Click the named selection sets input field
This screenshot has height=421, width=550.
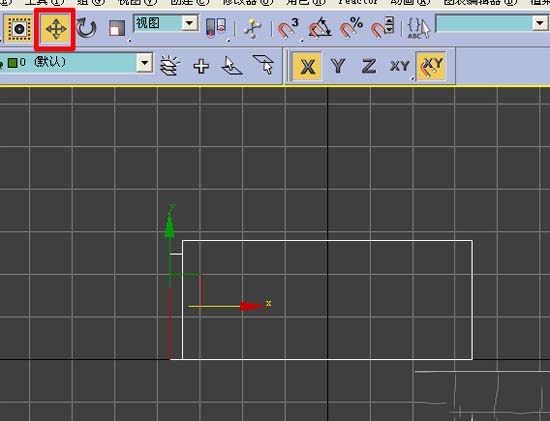(x=484, y=23)
